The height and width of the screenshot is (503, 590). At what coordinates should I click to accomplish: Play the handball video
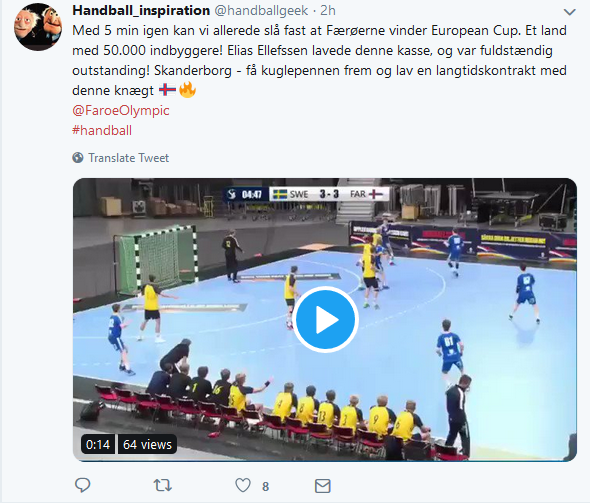325,319
